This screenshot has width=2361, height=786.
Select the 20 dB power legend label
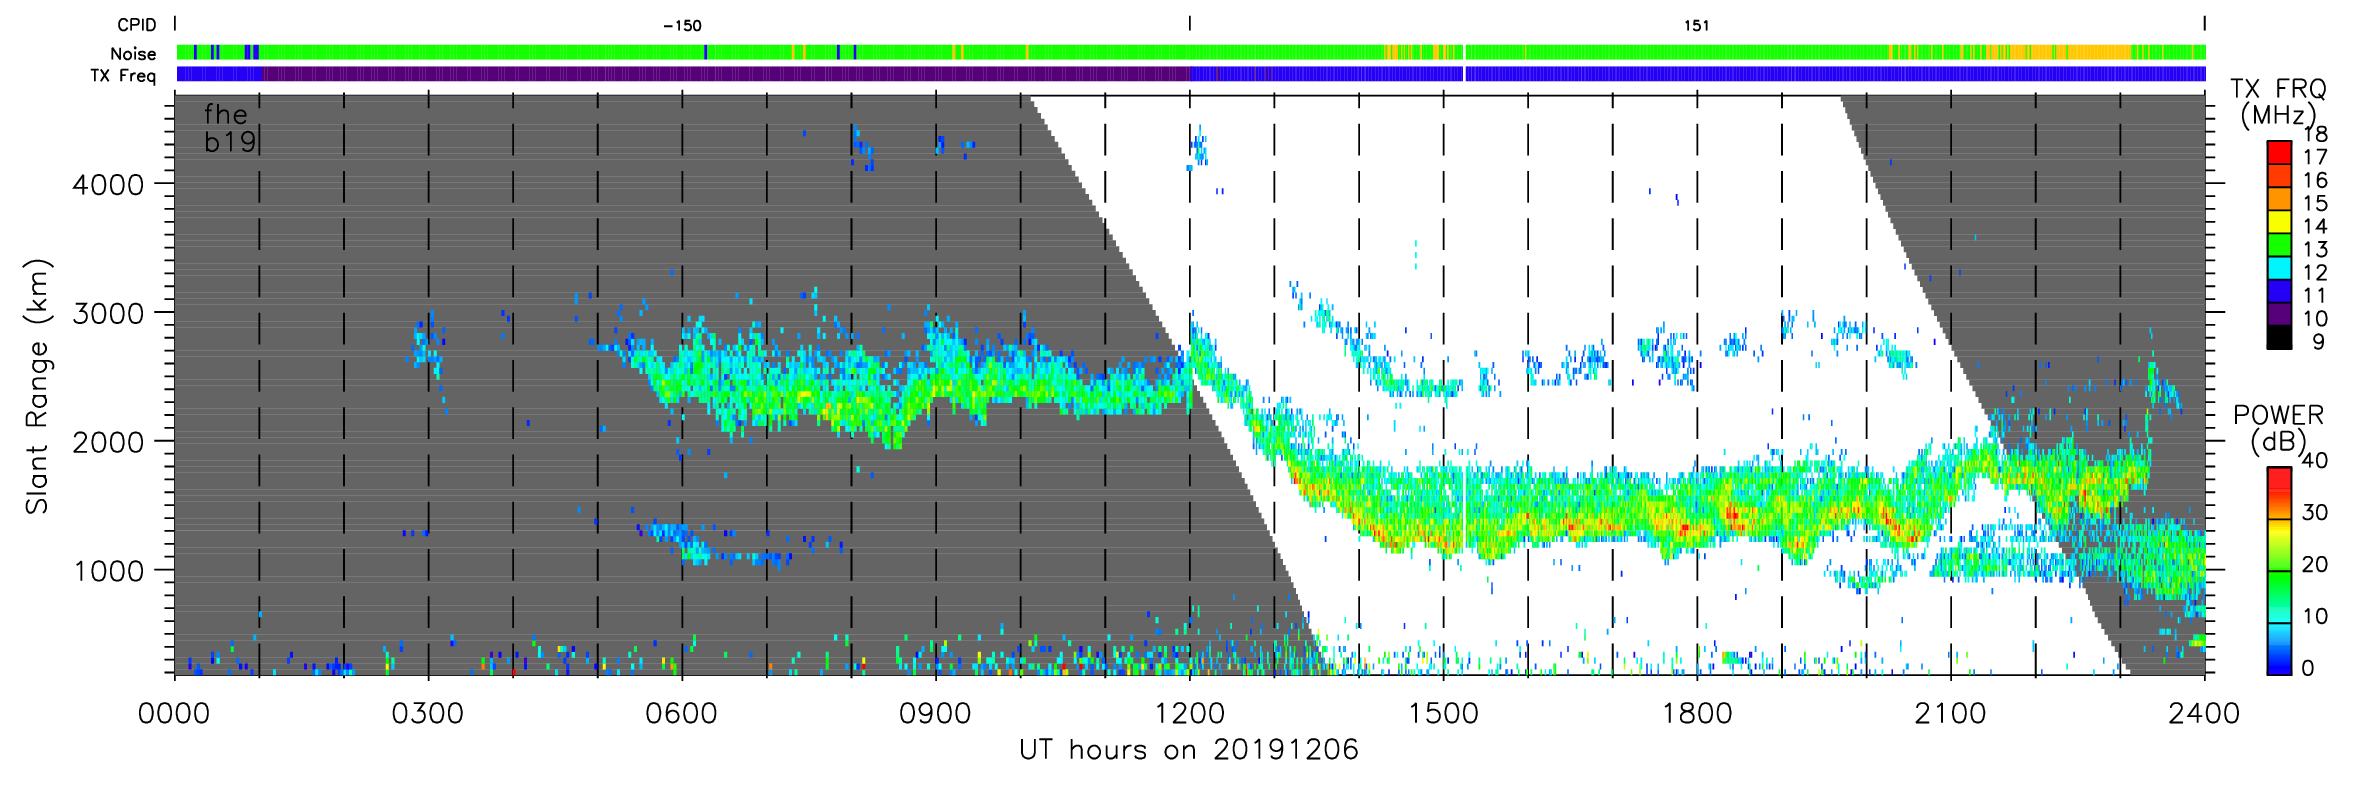(2315, 565)
